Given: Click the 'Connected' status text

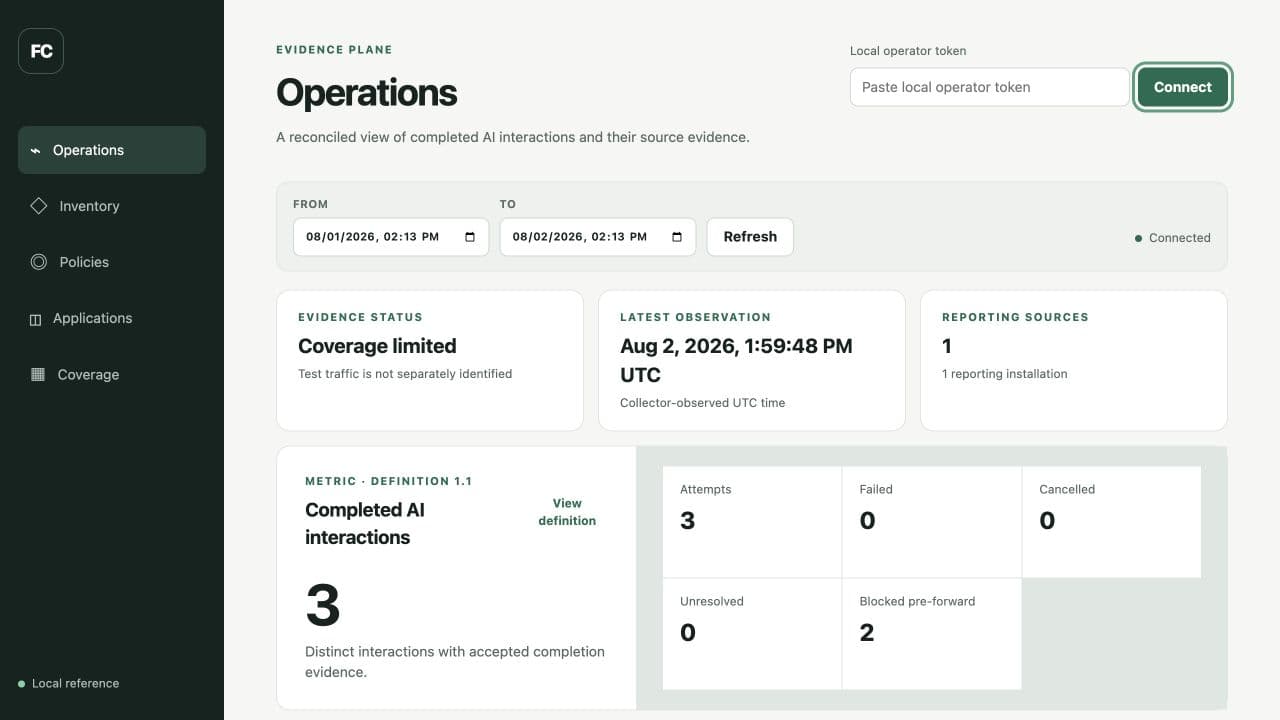Looking at the screenshot, I should tap(1180, 238).
